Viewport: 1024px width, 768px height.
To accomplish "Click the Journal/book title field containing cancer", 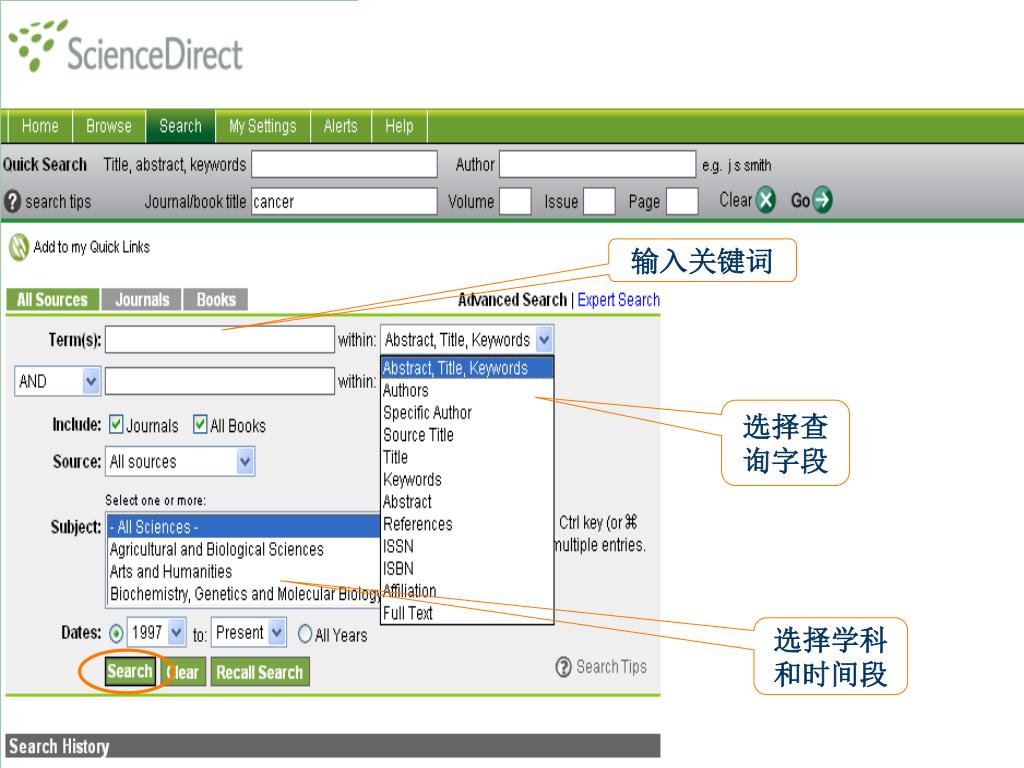I will pyautogui.click(x=344, y=201).
